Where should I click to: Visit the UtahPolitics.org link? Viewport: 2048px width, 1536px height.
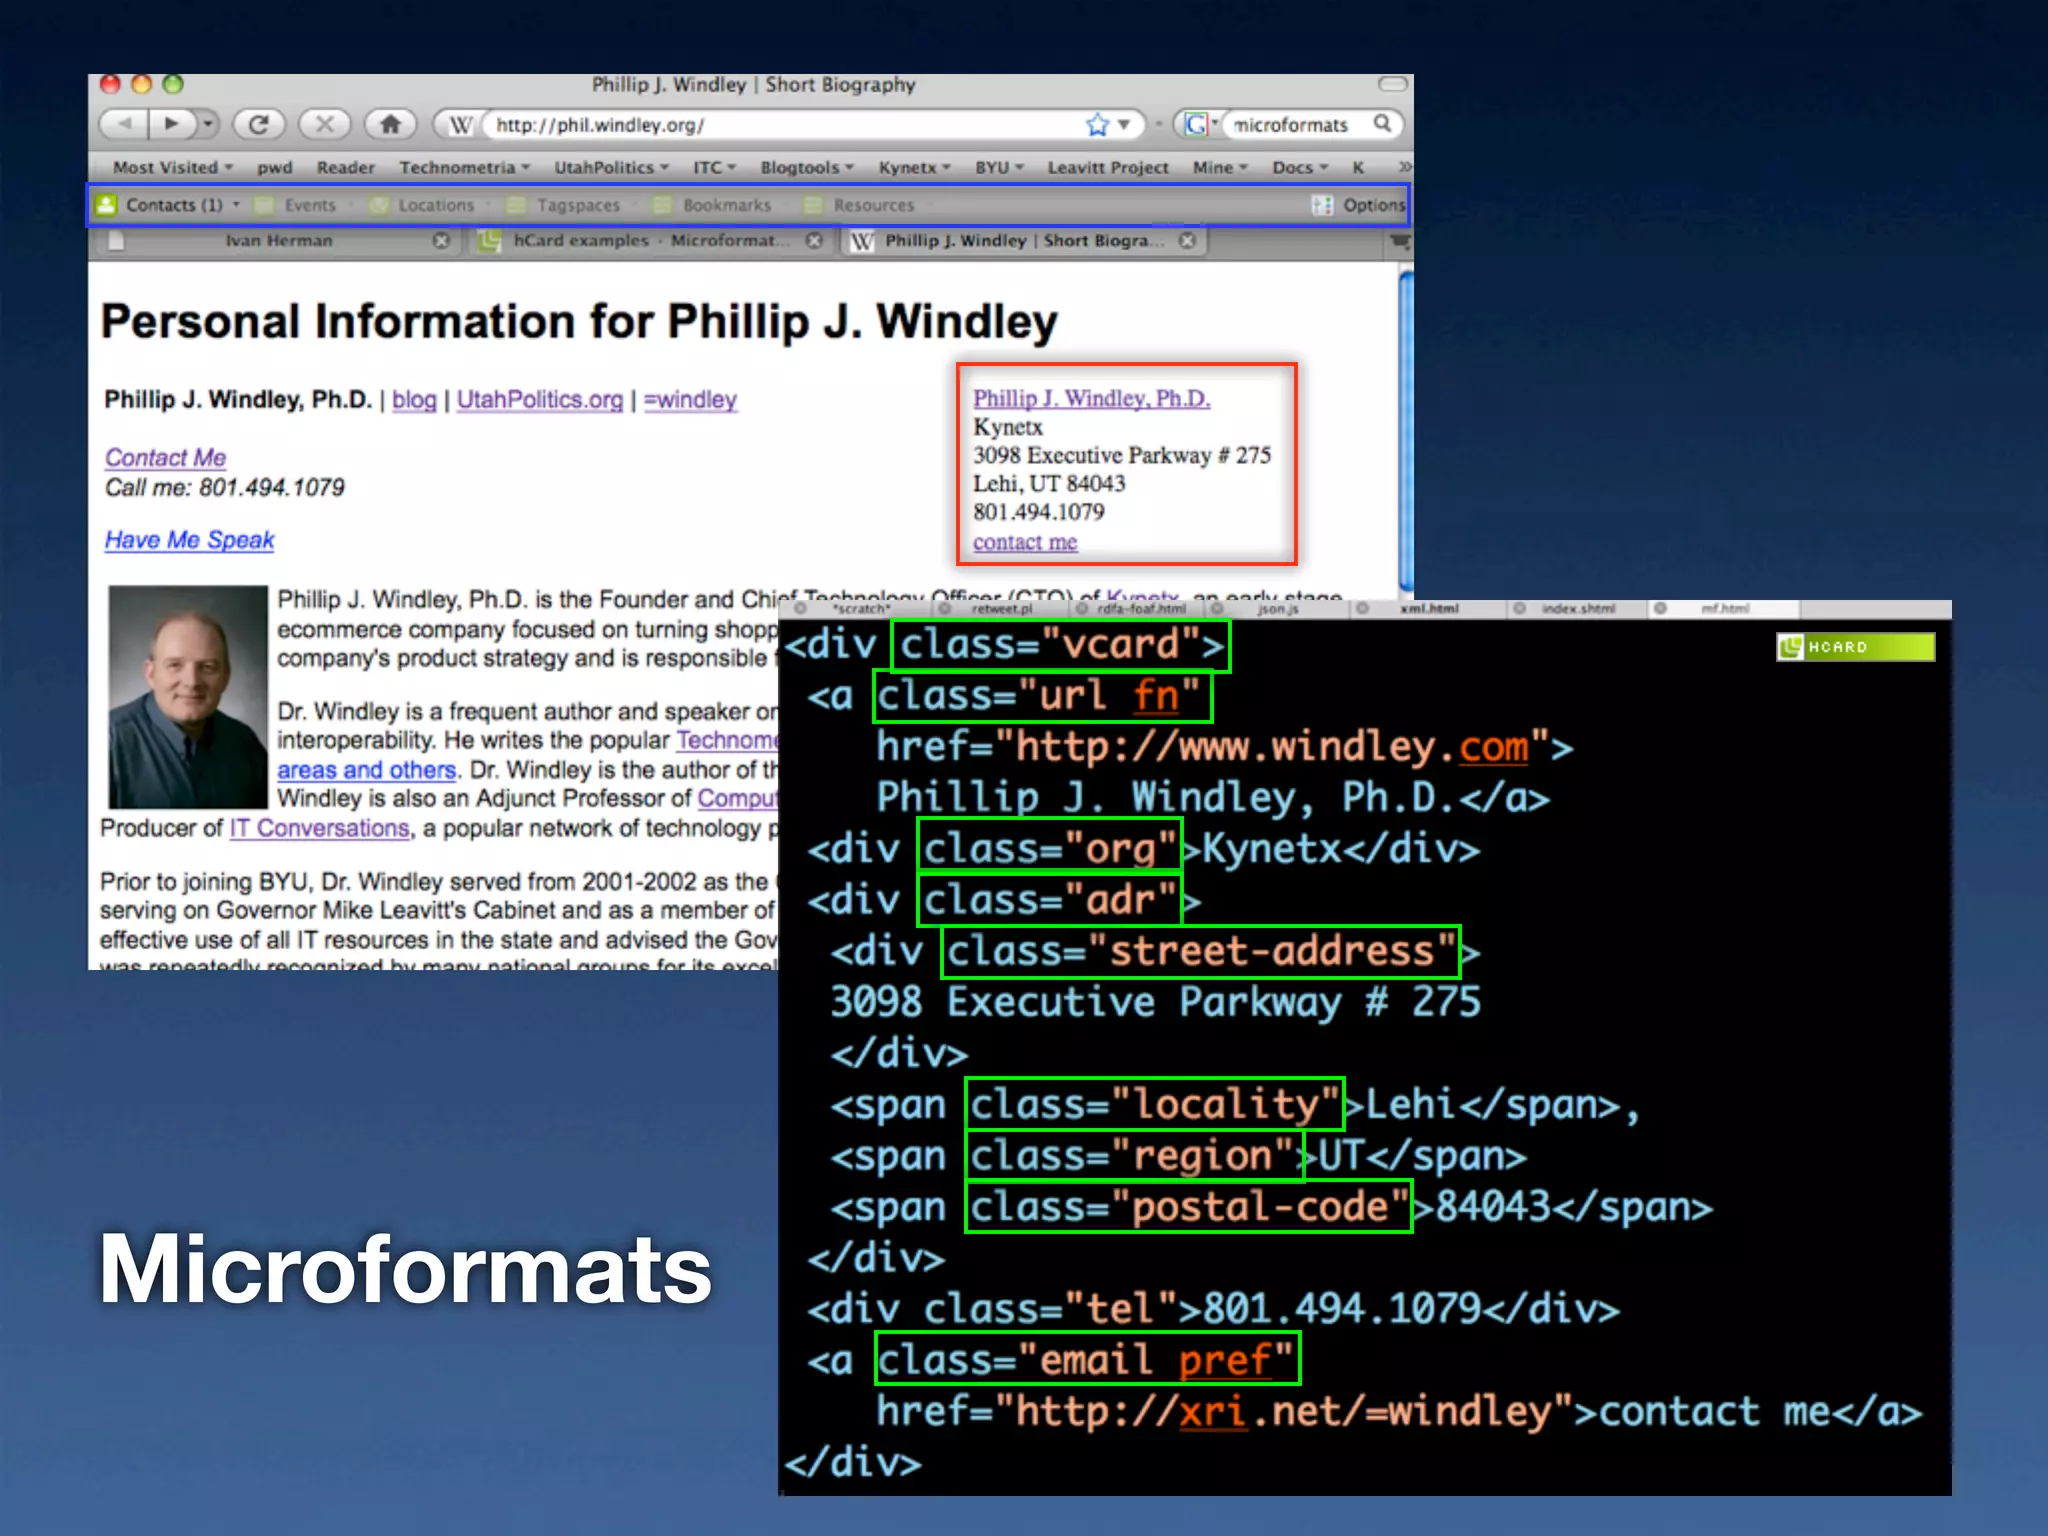pyautogui.click(x=540, y=400)
